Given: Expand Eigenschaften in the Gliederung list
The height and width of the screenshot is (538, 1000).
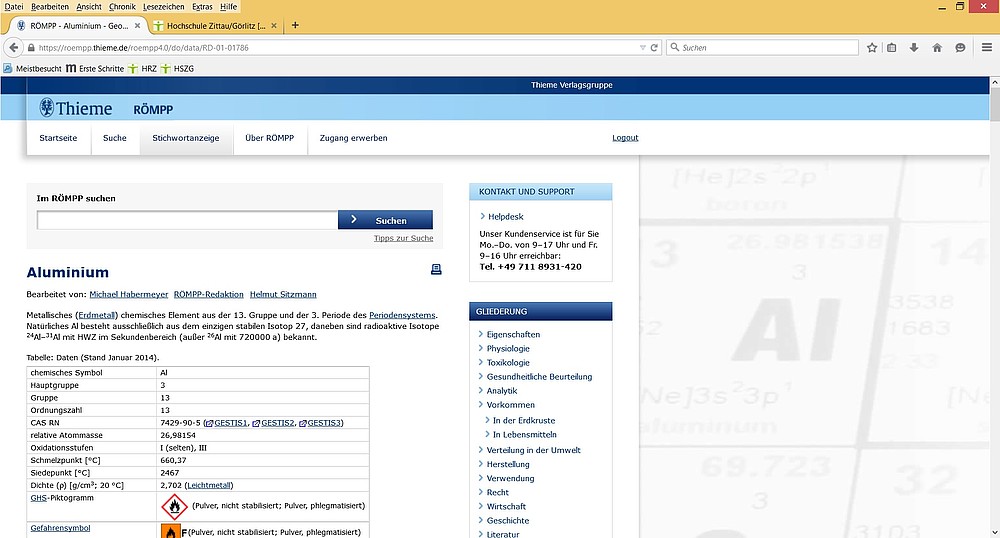Looking at the screenshot, I should 513,334.
